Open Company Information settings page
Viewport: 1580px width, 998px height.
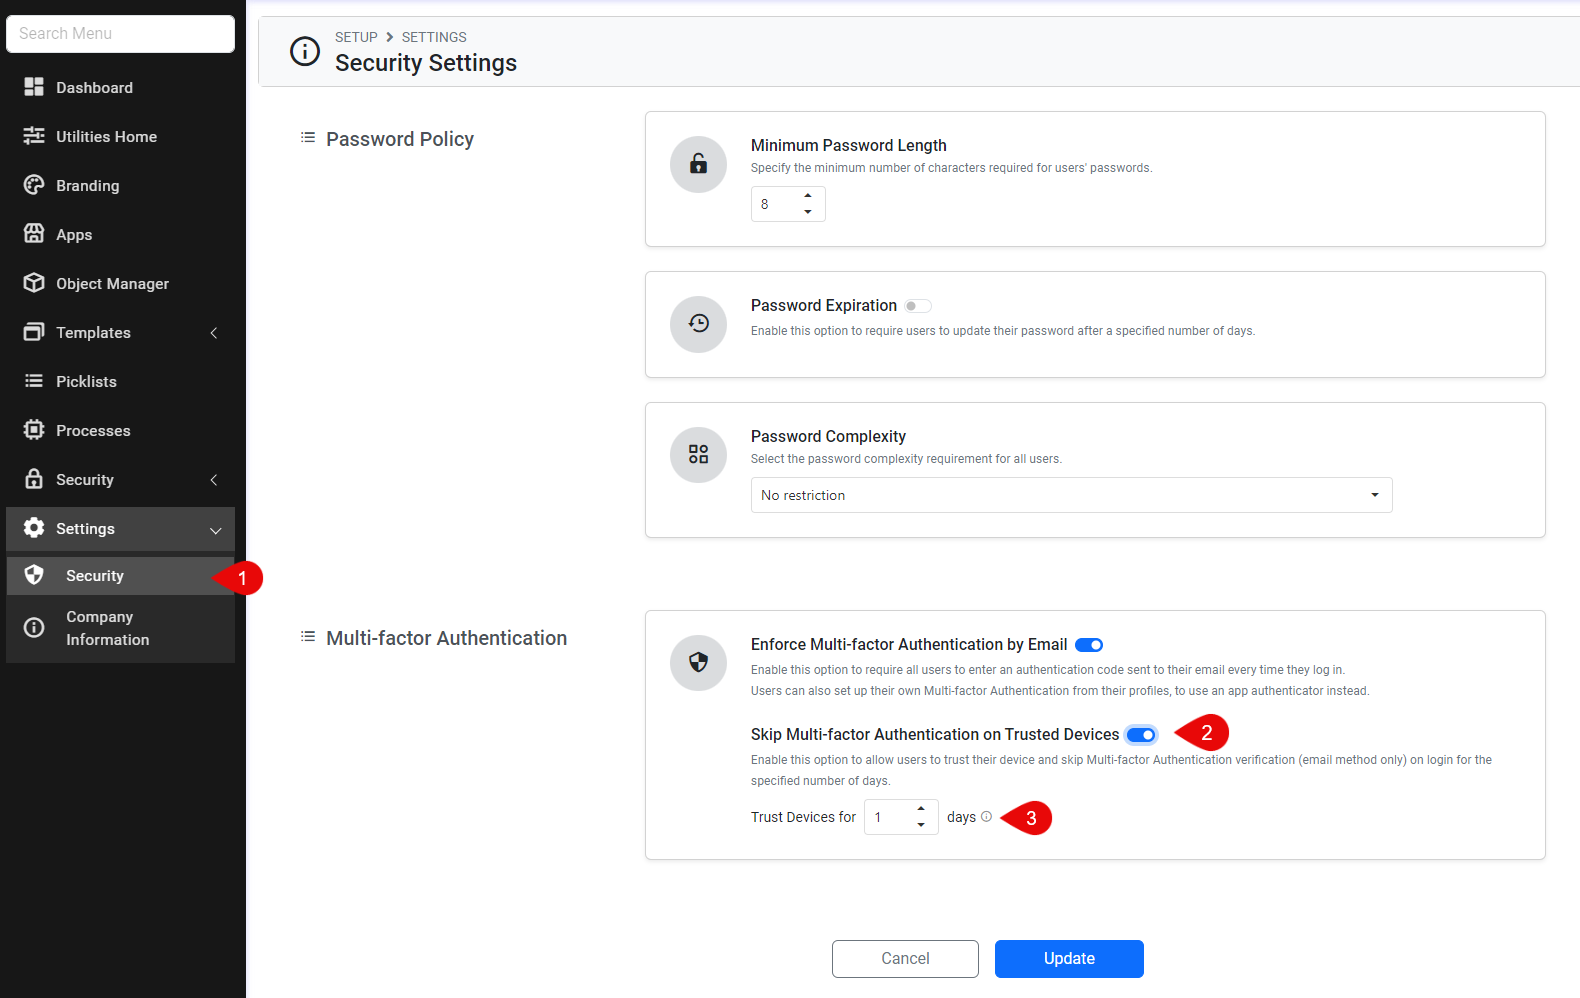[107, 628]
